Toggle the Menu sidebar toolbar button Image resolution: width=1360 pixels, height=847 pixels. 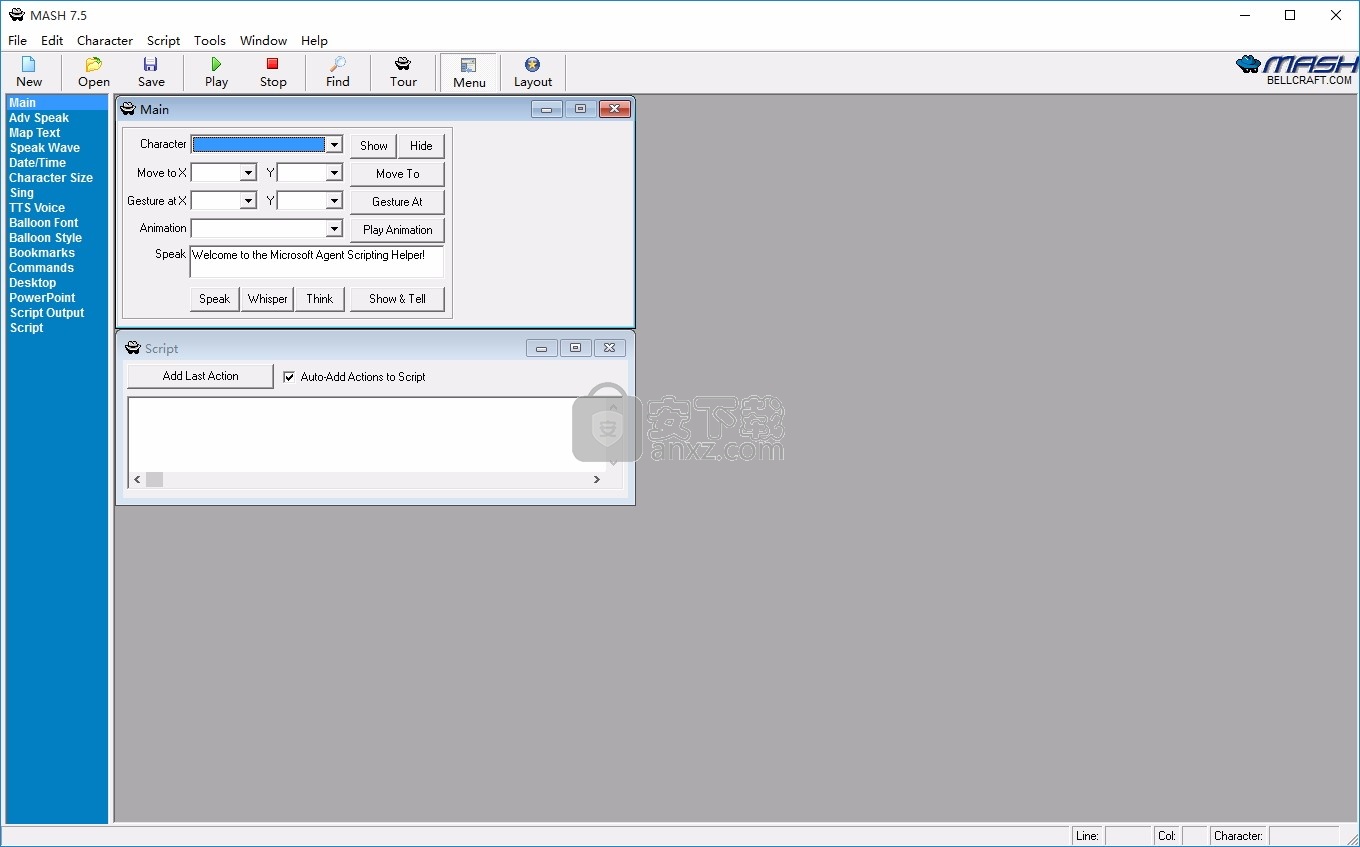coord(469,73)
